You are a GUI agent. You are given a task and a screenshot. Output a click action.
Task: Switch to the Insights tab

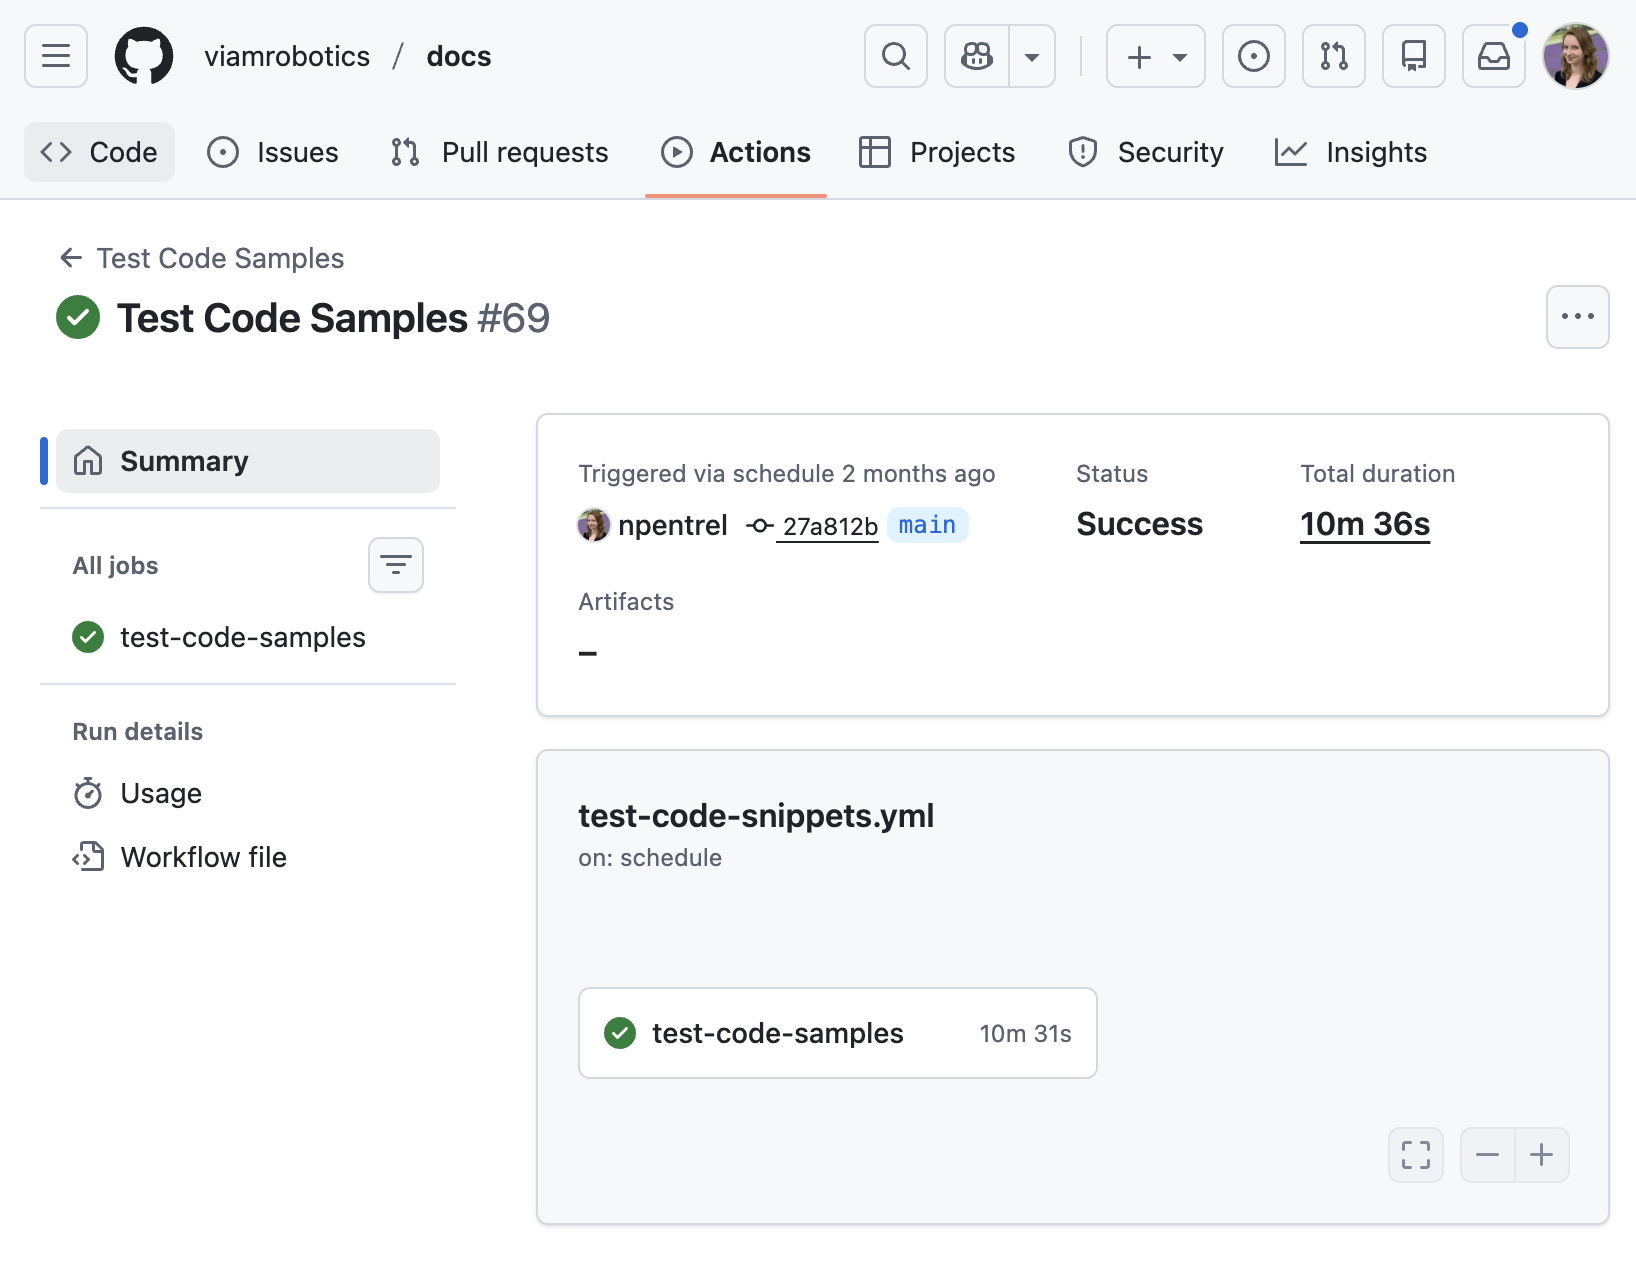coord(1351,152)
